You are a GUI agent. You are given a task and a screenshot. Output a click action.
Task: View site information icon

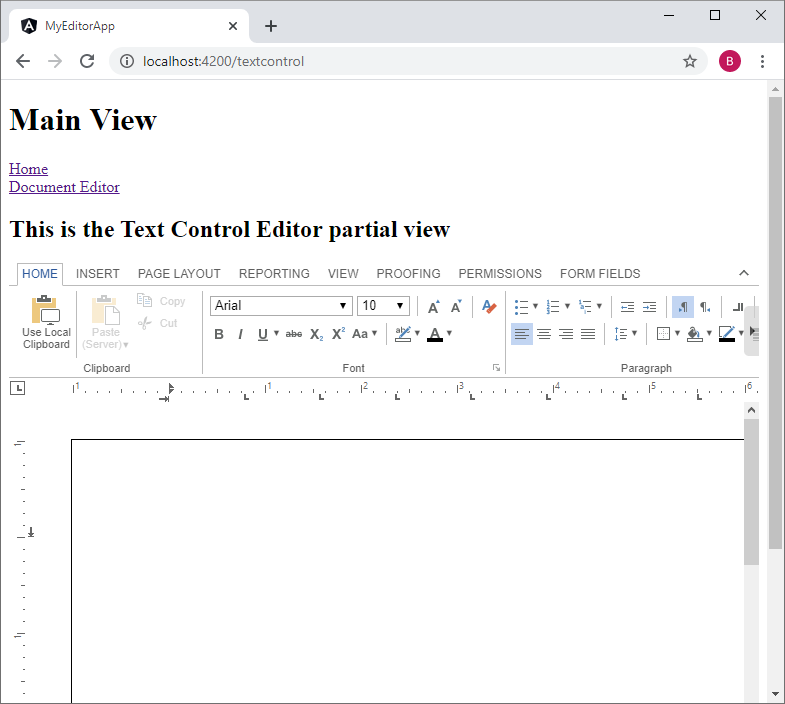(x=127, y=61)
